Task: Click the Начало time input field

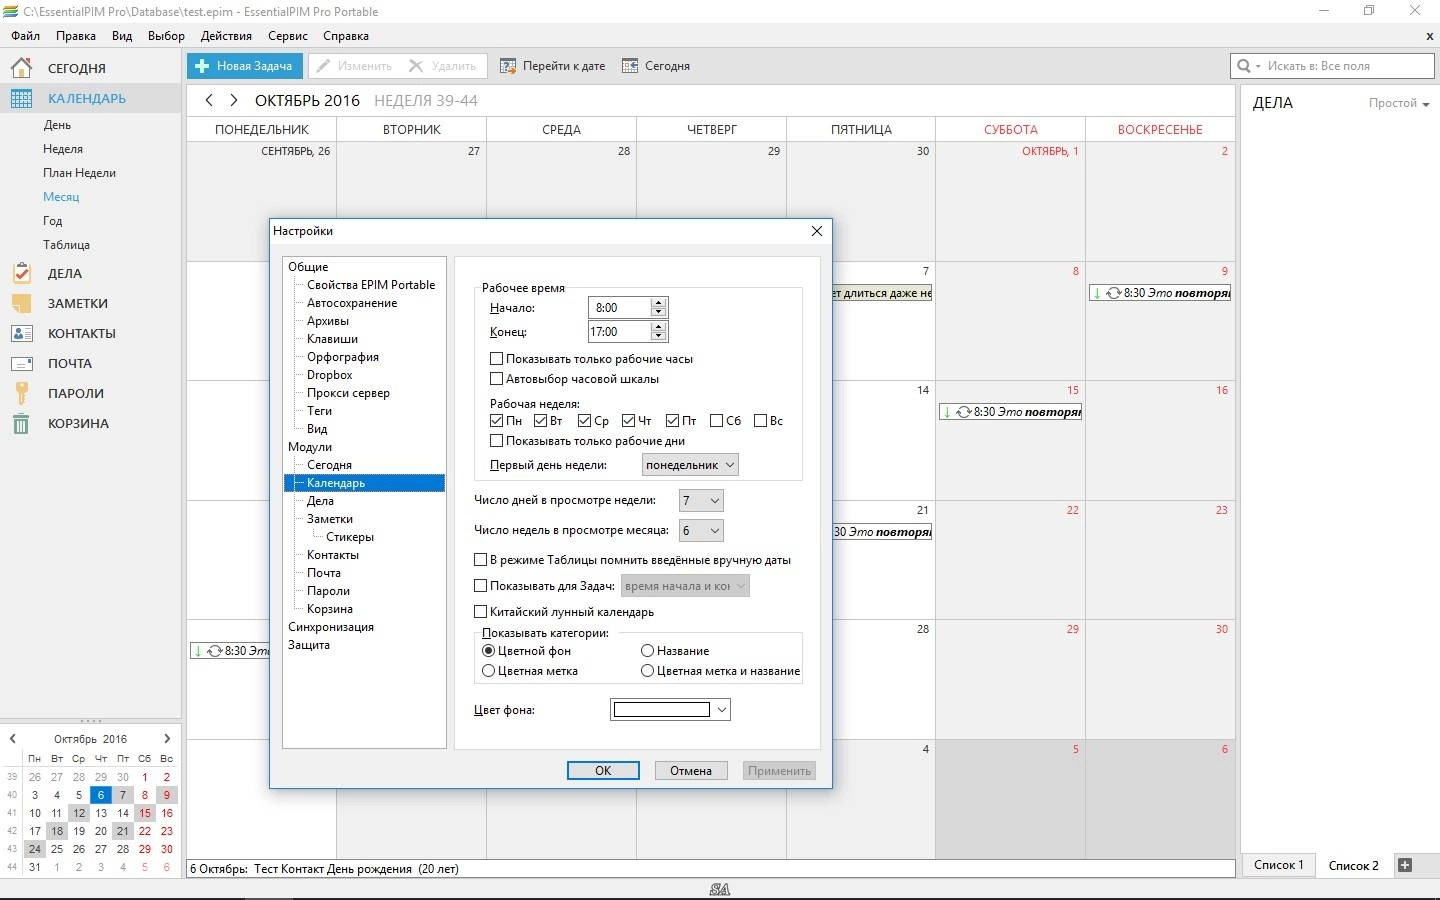Action: tap(619, 308)
